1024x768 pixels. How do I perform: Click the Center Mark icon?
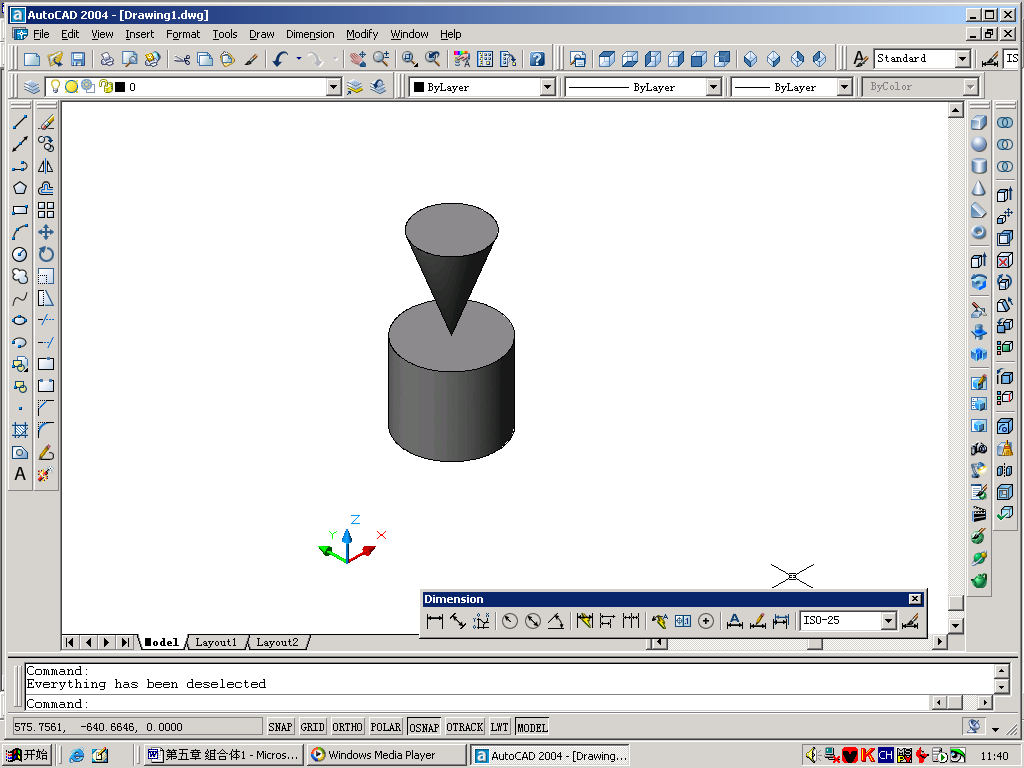coord(706,621)
